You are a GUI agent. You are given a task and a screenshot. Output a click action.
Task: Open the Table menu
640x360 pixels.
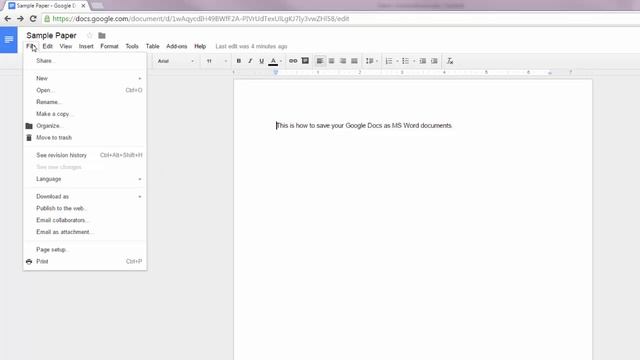tap(152, 46)
